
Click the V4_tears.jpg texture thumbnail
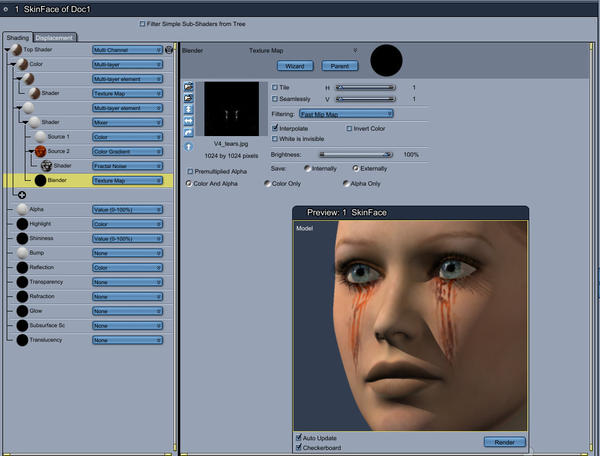[232, 109]
